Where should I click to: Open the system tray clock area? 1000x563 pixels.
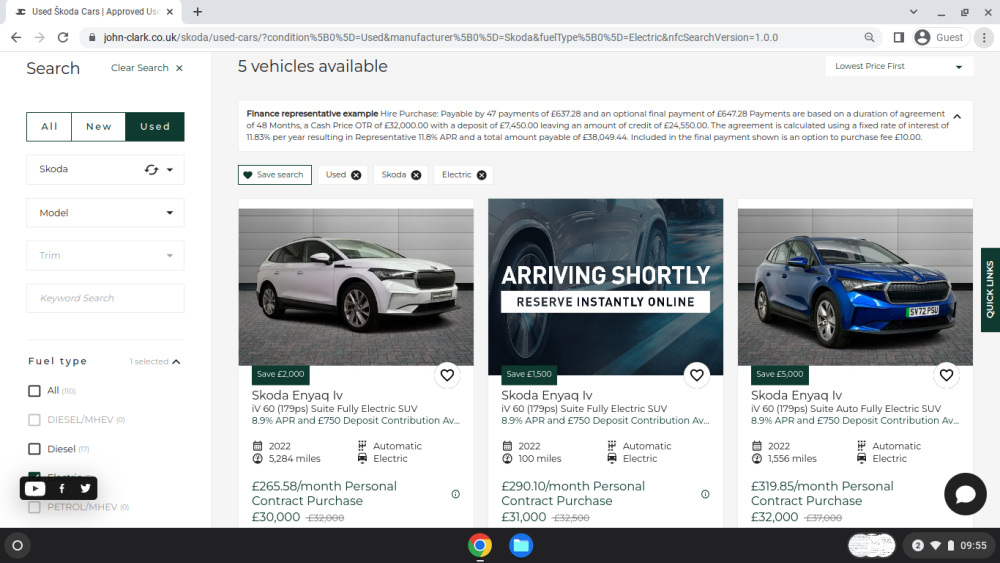[949, 545]
